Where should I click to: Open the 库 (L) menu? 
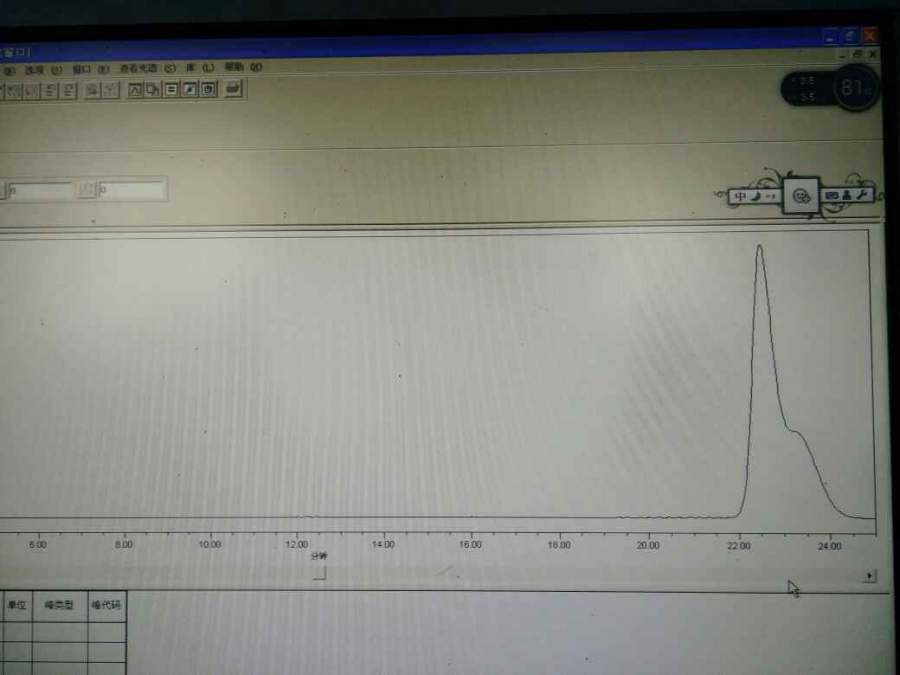200,68
